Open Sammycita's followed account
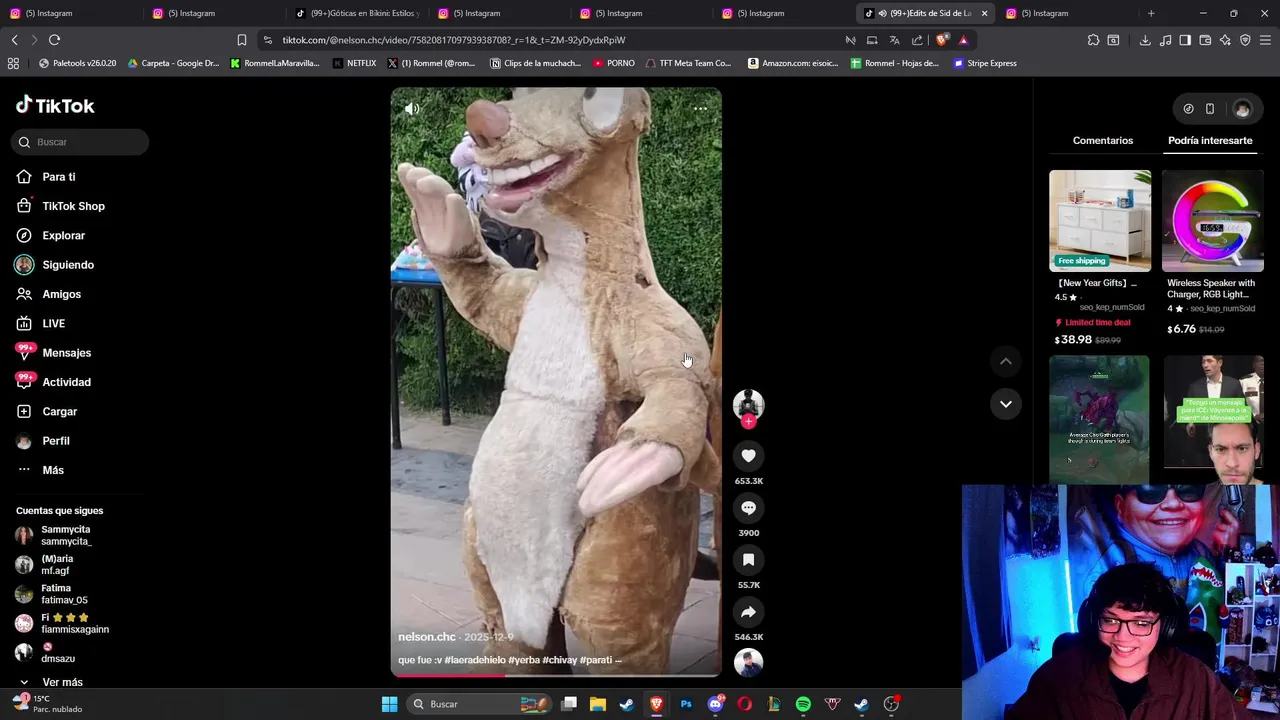 pos(66,535)
